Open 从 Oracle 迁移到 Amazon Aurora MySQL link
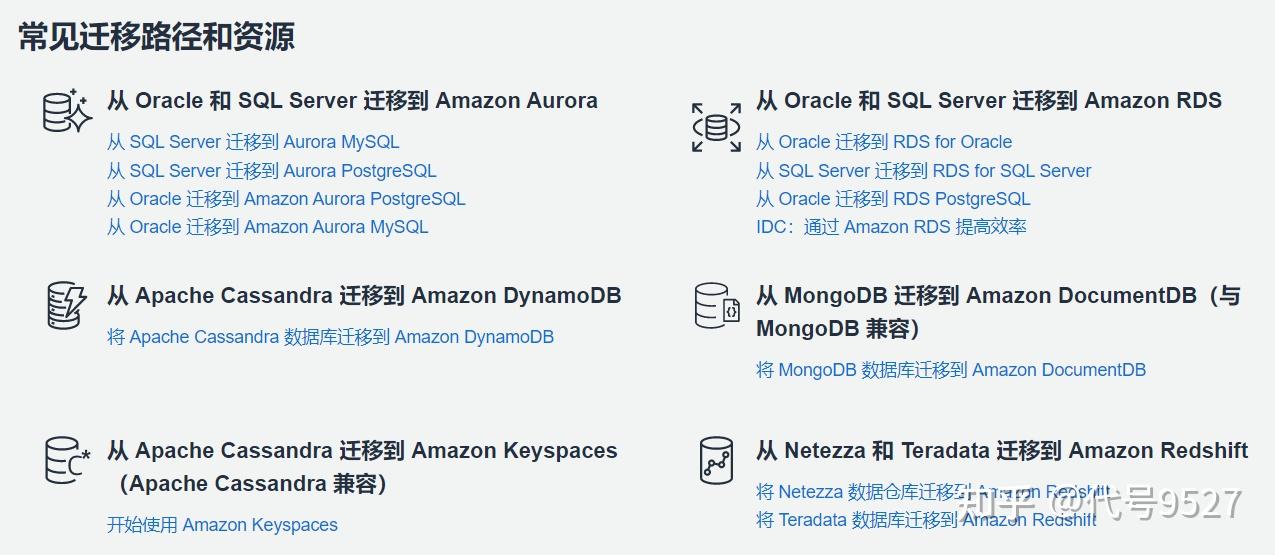1275x555 pixels. 267,227
